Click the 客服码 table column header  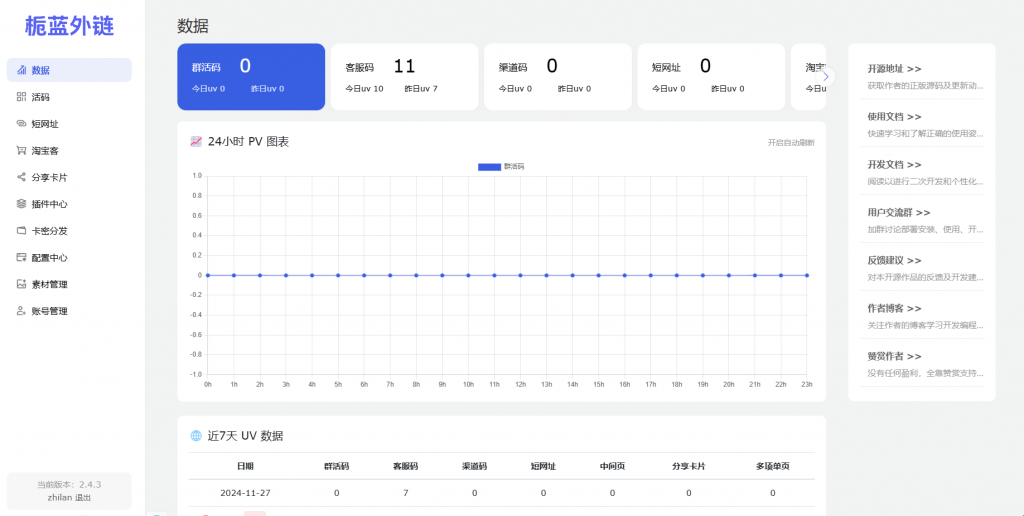(x=406, y=466)
